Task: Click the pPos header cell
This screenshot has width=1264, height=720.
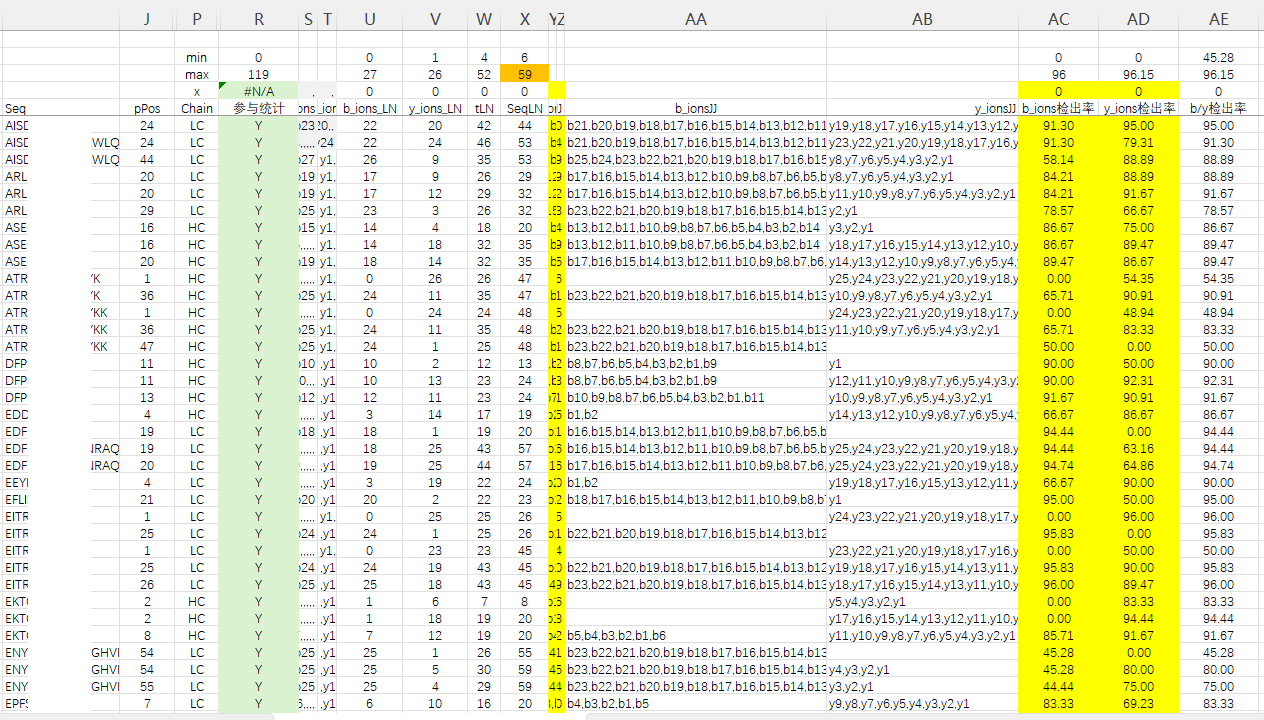Action: [147, 108]
